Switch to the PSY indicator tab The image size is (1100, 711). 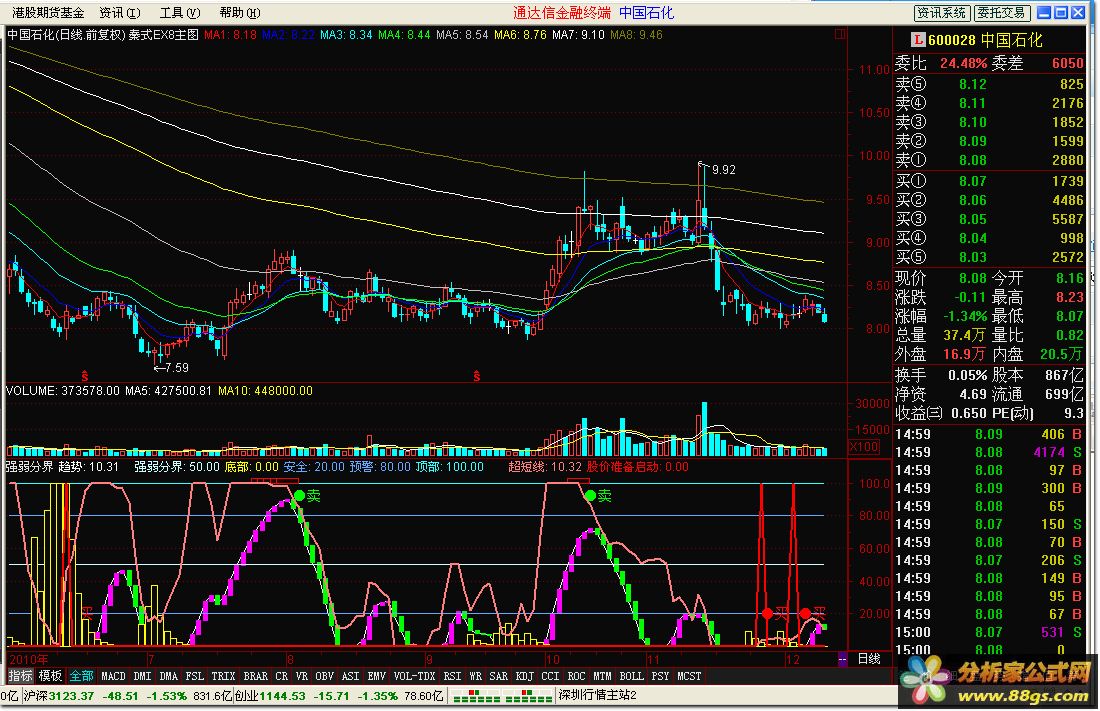660,676
